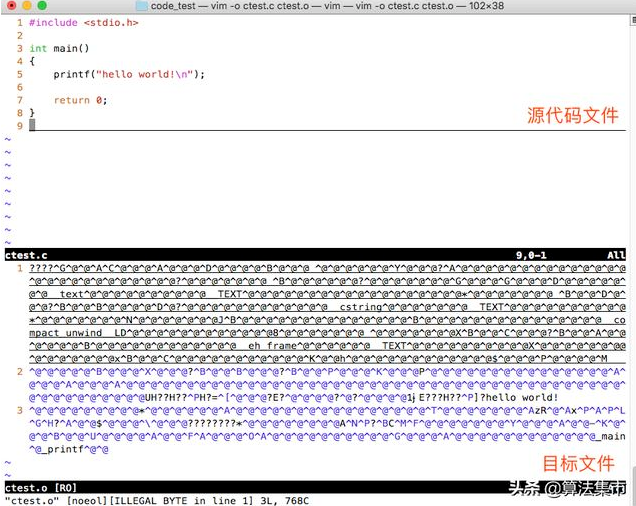
Task: Click line number 6 in source pane
Action: pos(20,87)
